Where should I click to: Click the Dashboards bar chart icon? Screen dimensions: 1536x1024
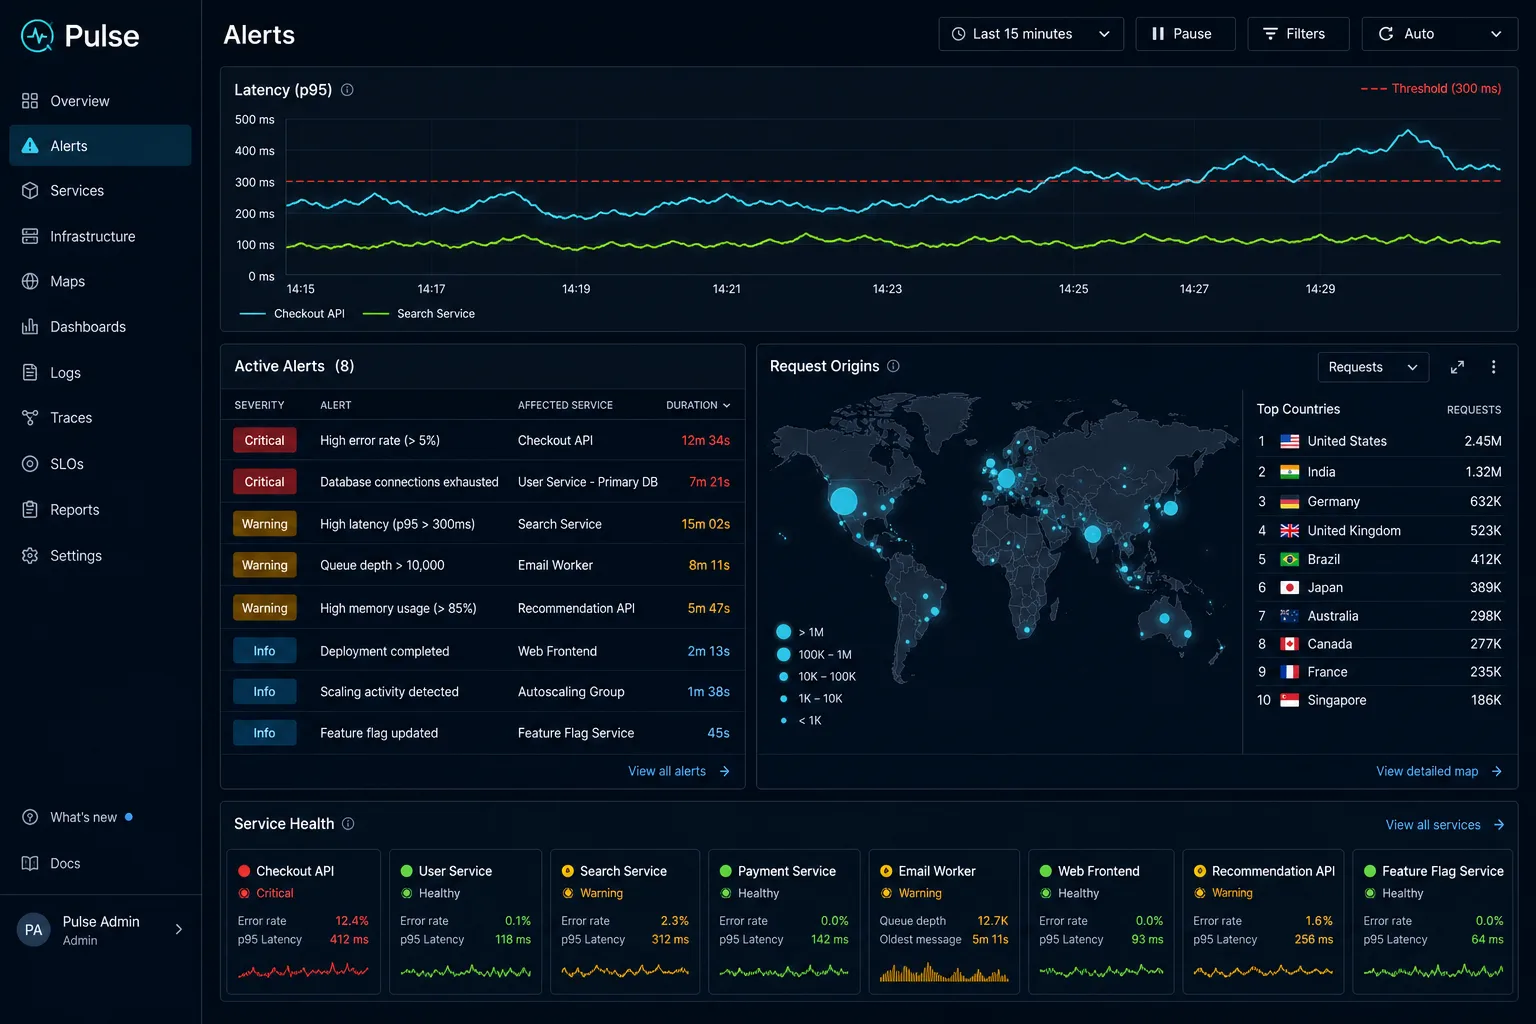[x=30, y=327]
